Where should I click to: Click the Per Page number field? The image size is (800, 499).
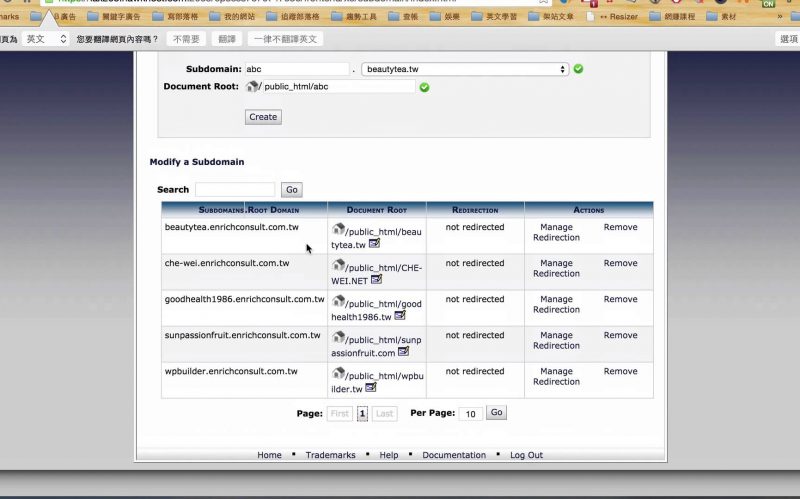[x=470, y=414]
